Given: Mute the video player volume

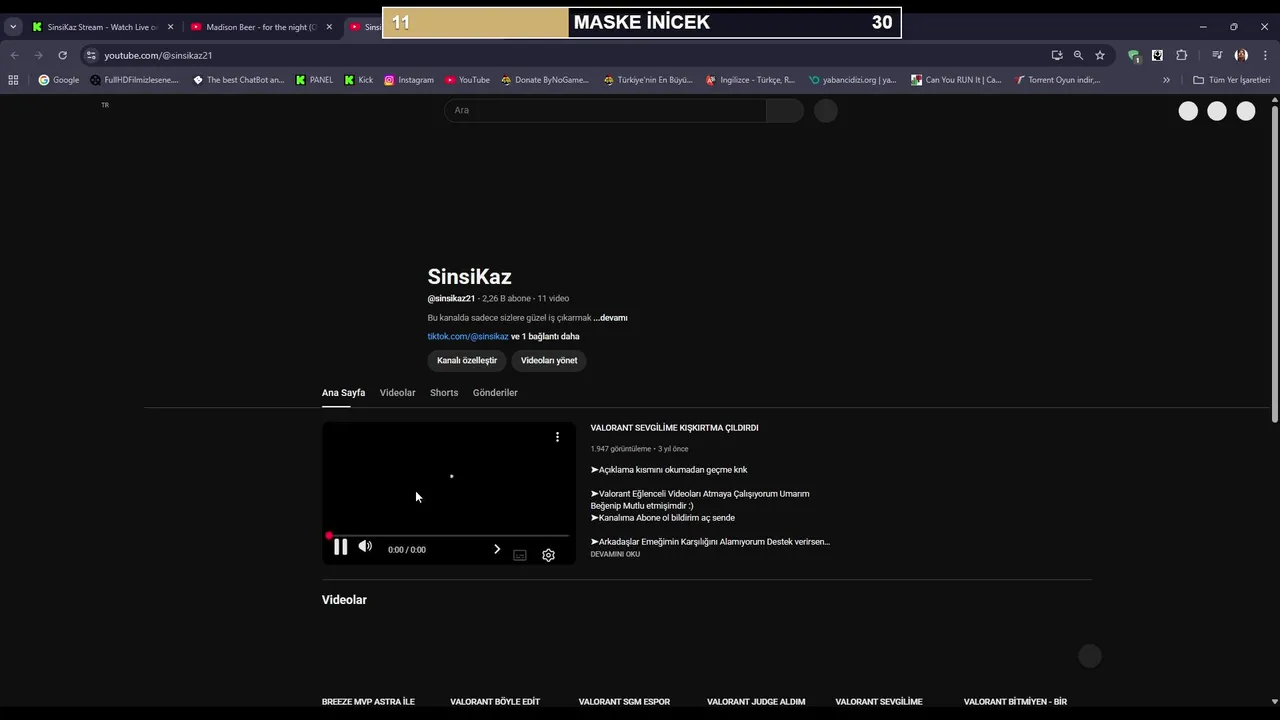Looking at the screenshot, I should pos(365,546).
